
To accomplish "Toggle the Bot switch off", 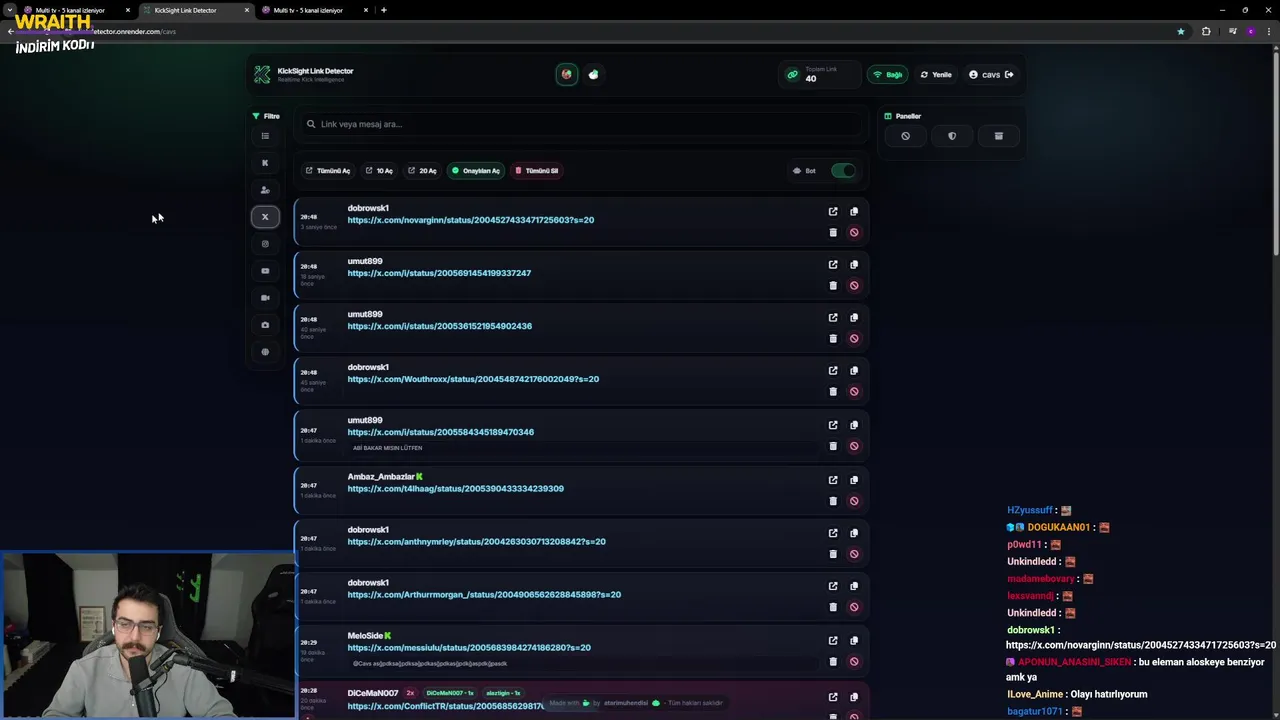I will point(843,171).
